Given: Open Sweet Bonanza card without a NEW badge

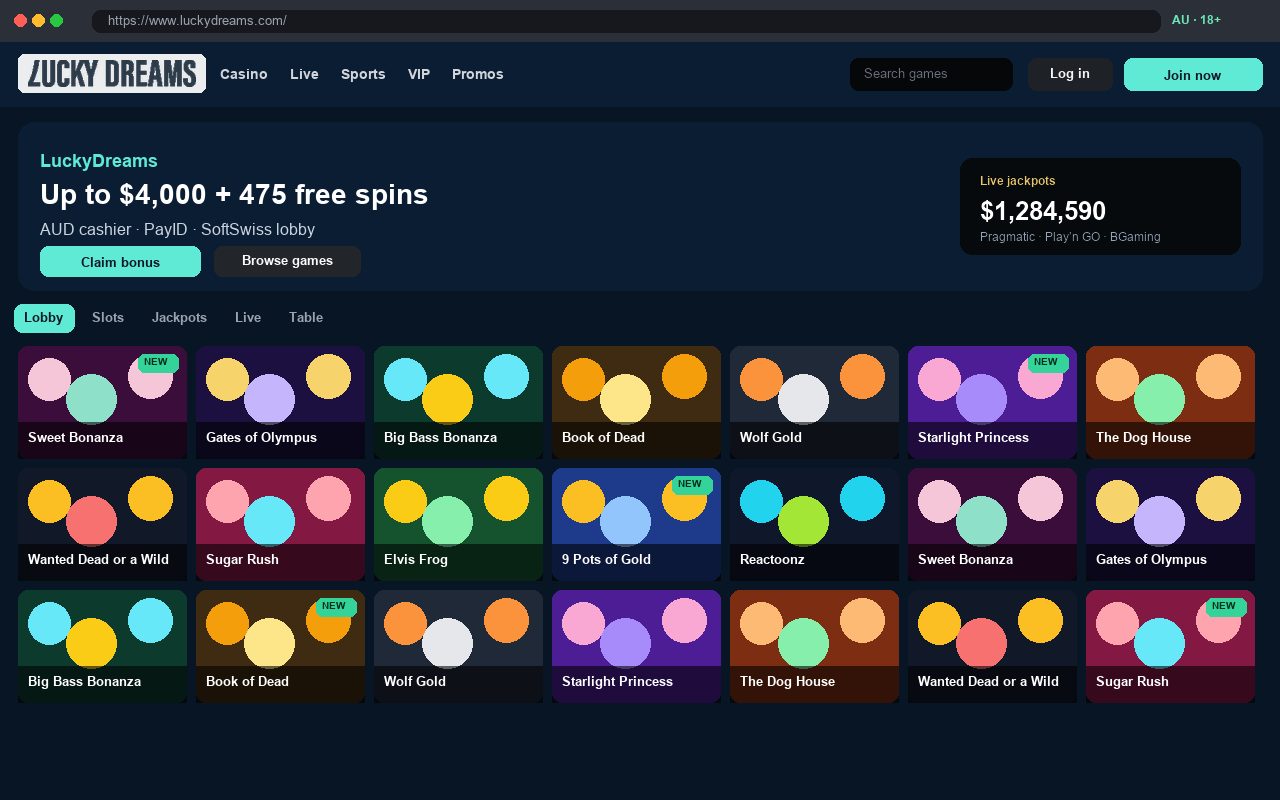Looking at the screenshot, I should pyautogui.click(x=992, y=524).
